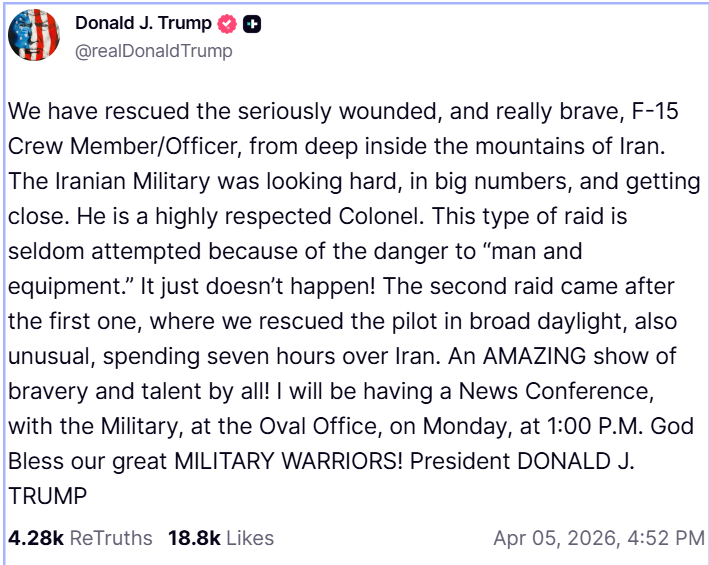Click the ReTruths label
Viewport: 709px width, 565px height.
click(x=111, y=538)
